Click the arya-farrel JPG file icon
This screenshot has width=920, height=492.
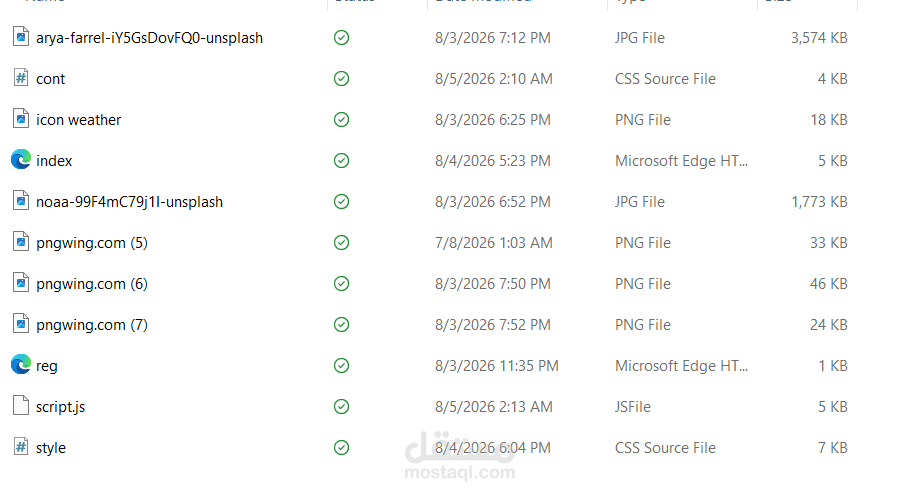click(21, 37)
